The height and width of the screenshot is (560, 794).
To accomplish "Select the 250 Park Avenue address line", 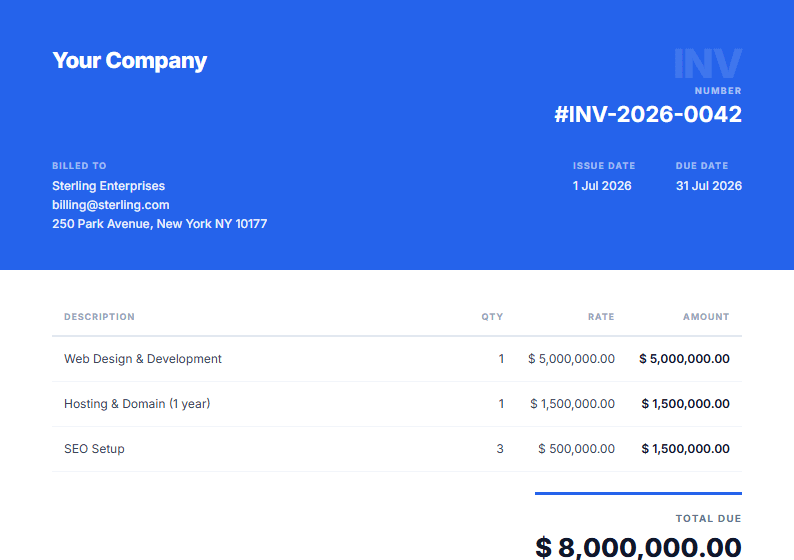I will point(160,223).
